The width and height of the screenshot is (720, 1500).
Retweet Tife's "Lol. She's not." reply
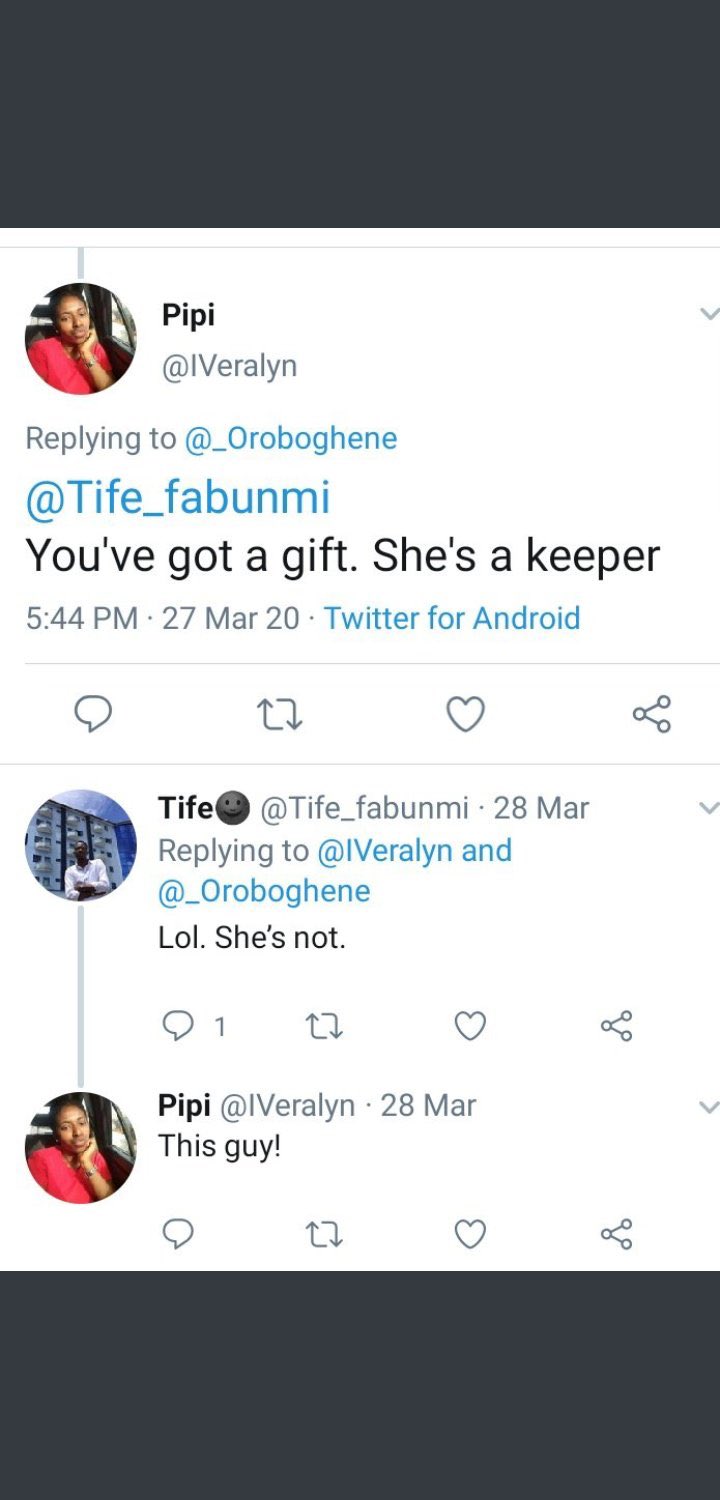(x=324, y=1026)
